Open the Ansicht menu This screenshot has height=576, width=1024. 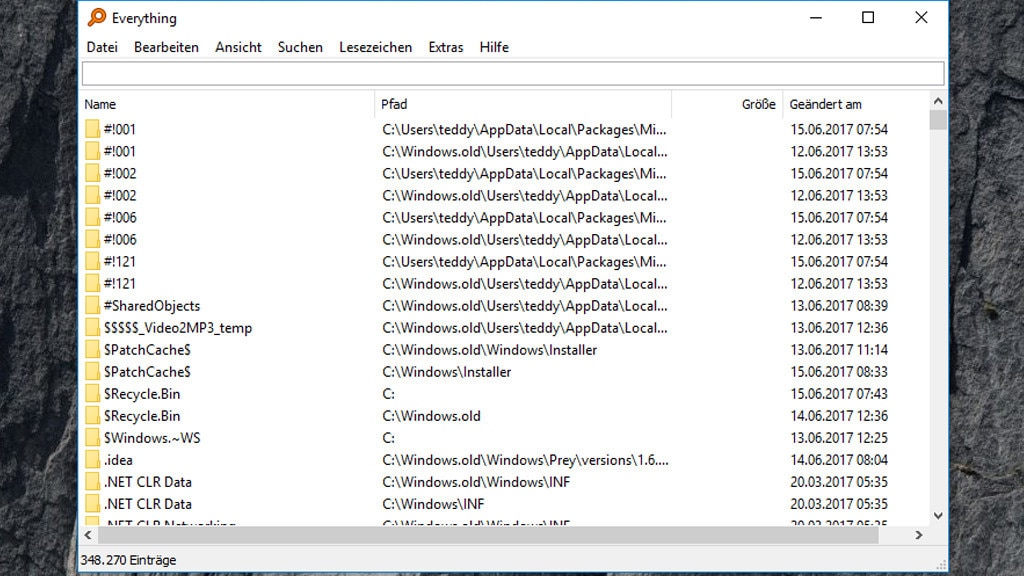click(x=238, y=47)
